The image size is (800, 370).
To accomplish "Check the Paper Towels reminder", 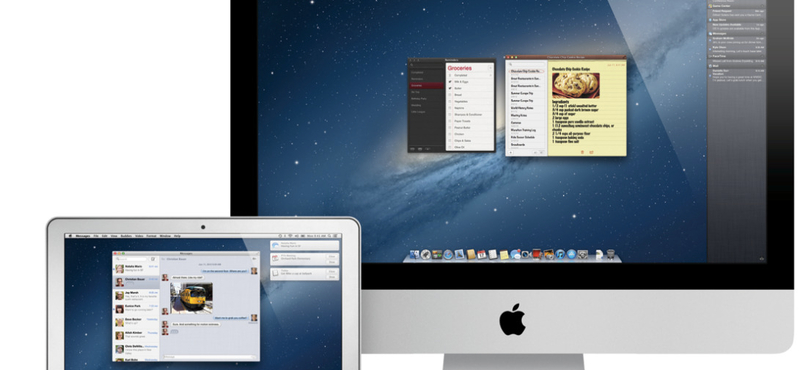I will 449,121.
